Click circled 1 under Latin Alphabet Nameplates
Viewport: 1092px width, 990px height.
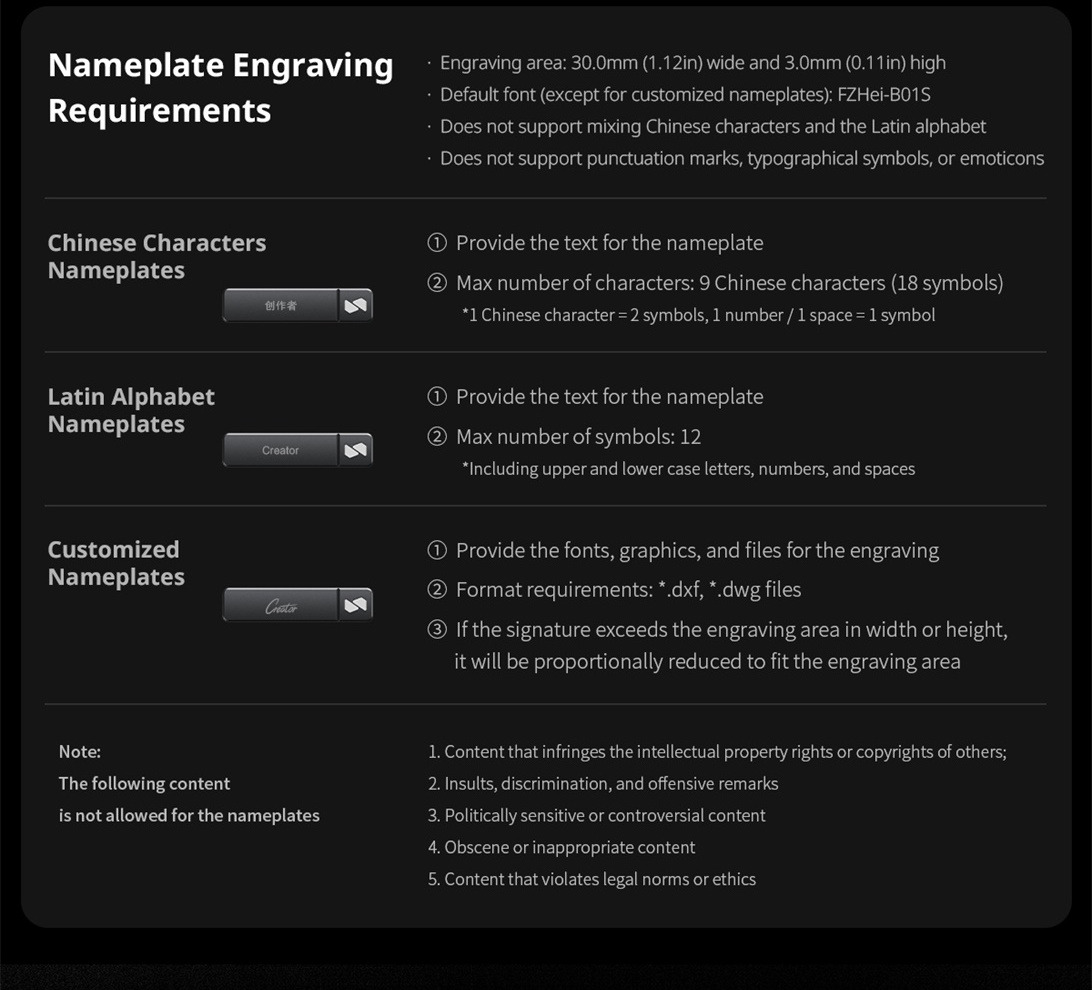click(x=437, y=397)
